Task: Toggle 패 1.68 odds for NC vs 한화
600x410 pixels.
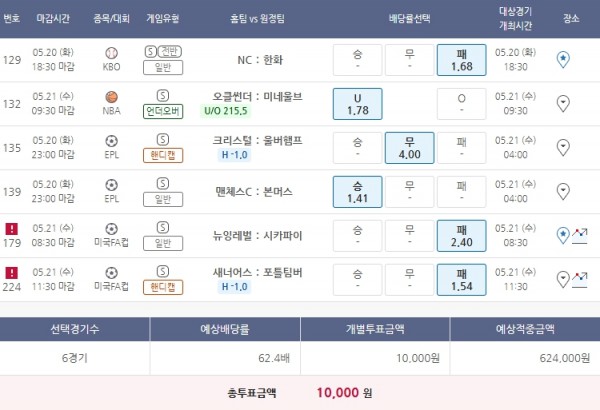Action: [461, 60]
